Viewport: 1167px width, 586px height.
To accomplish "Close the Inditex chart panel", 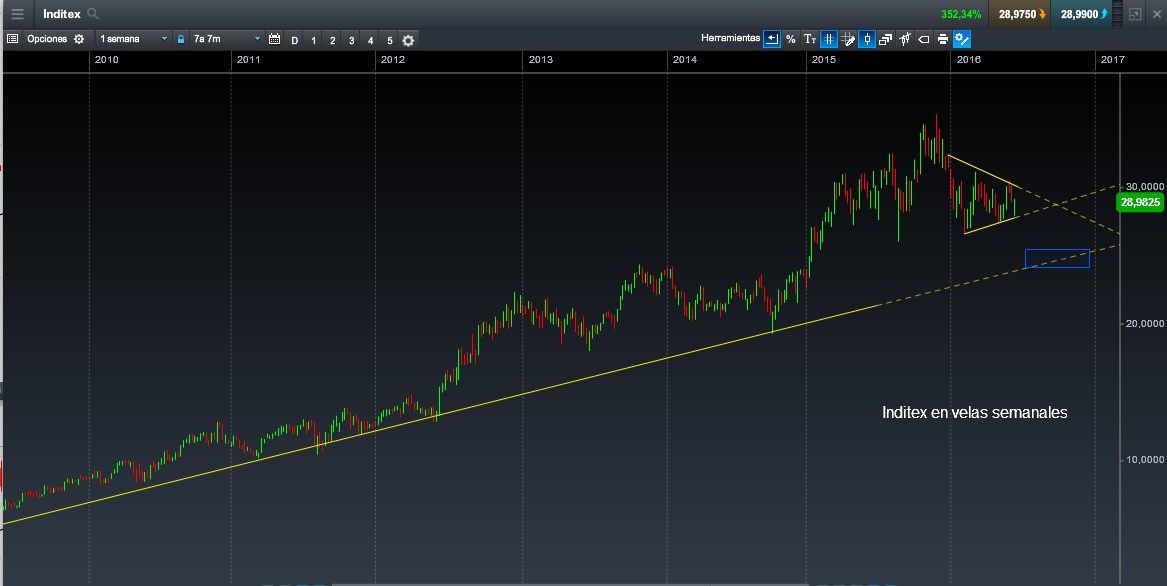I will pos(1157,14).
